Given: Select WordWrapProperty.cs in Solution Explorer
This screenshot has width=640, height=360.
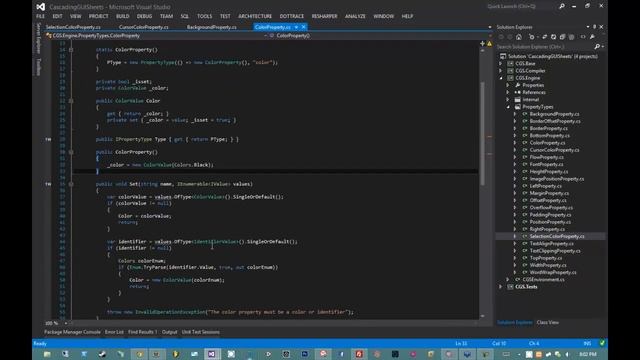Looking at the screenshot, I should point(553,273).
